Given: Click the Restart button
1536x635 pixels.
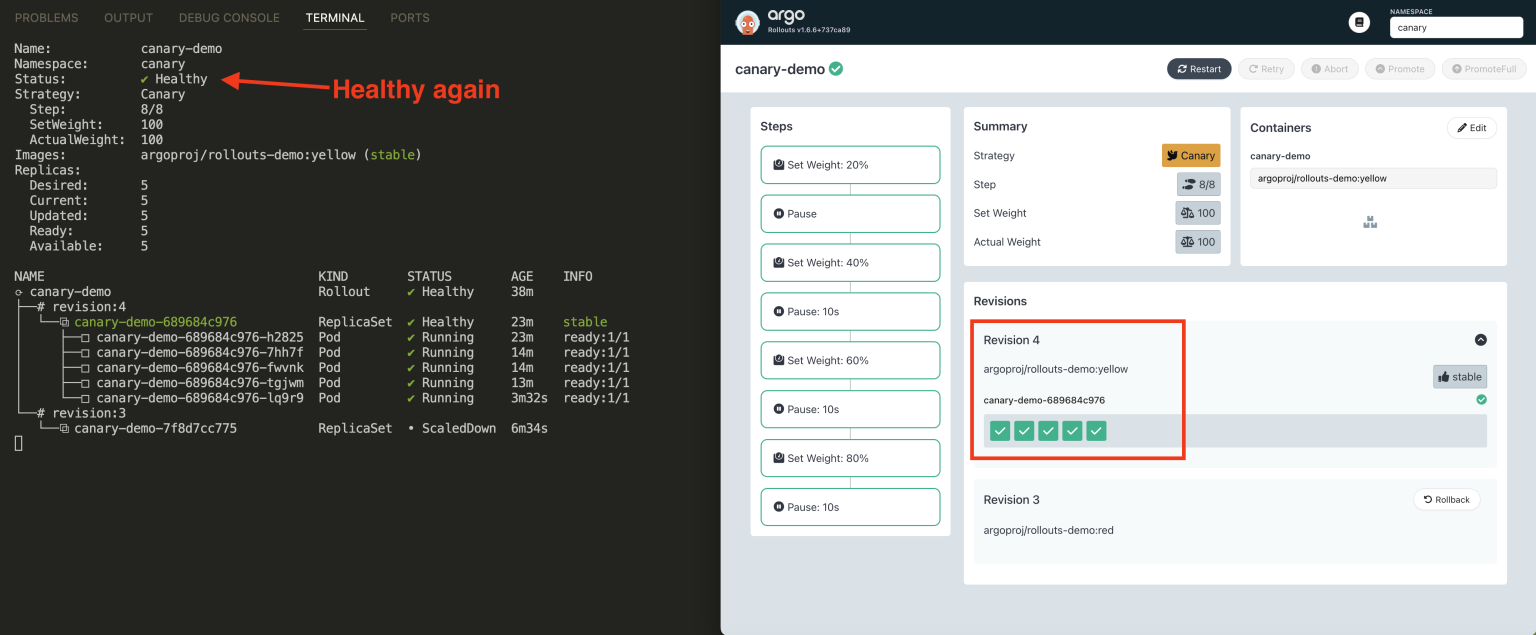Looking at the screenshot, I should (1198, 68).
